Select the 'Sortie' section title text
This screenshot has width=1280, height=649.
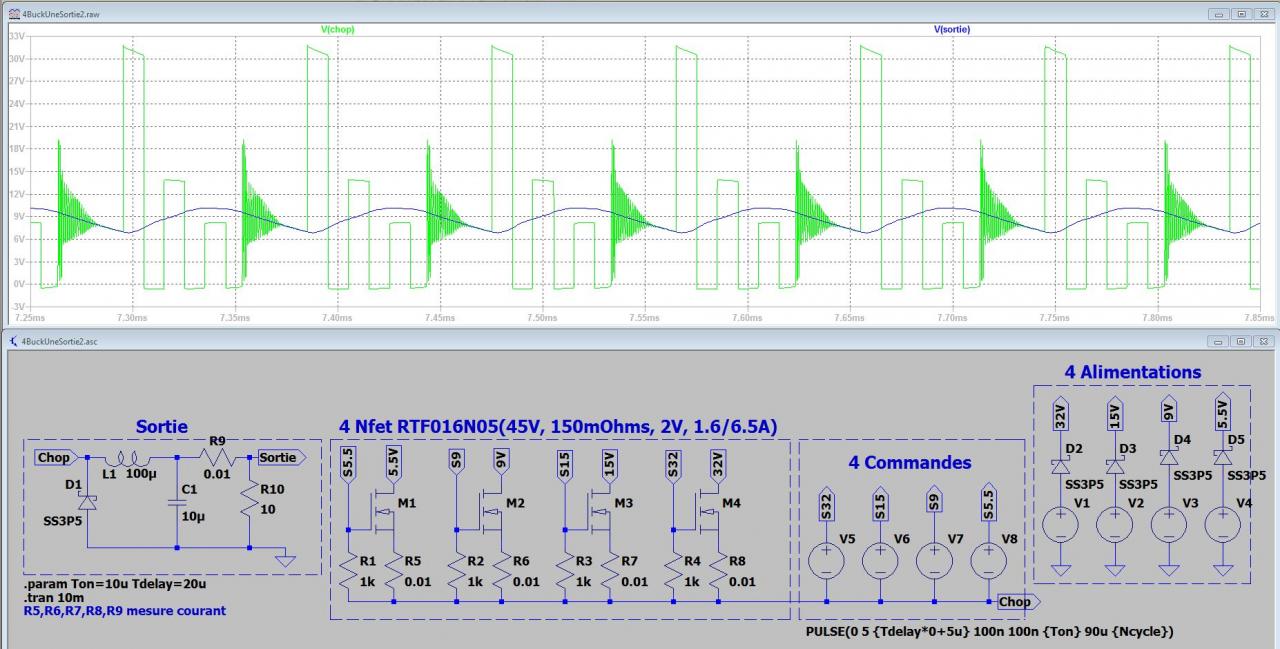click(162, 427)
